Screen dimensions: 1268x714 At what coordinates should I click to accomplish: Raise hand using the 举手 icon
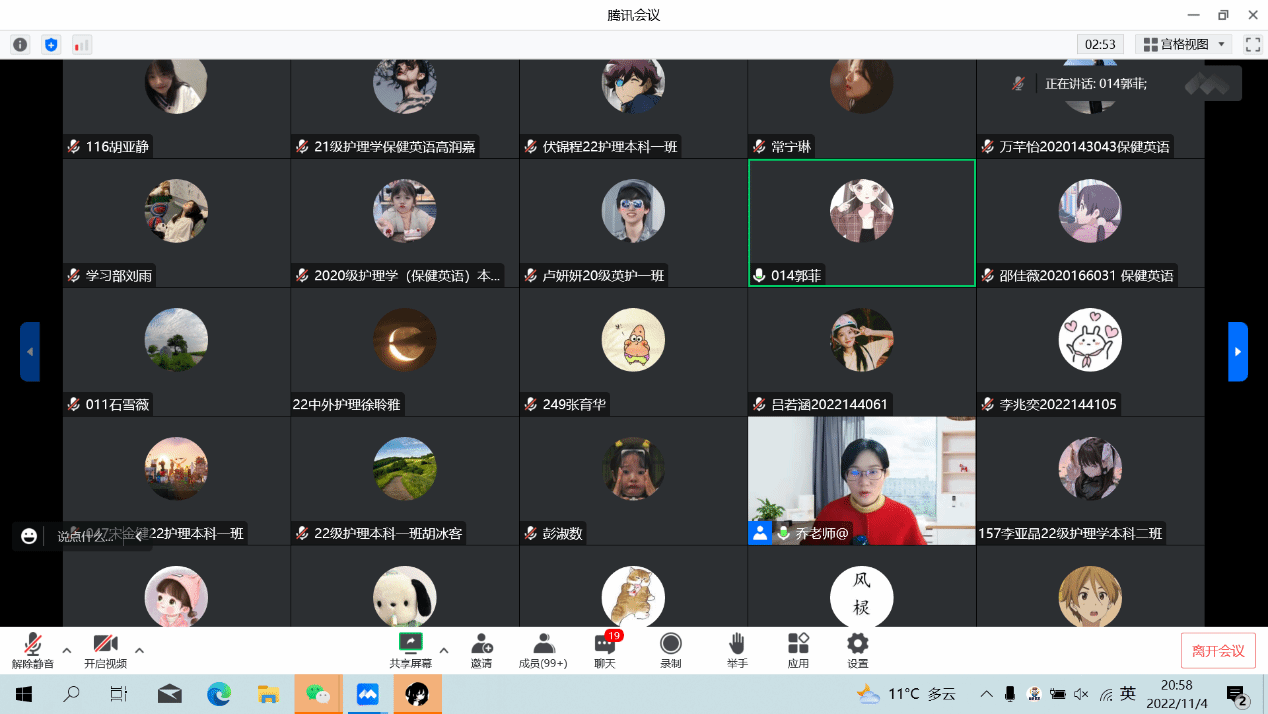736,649
